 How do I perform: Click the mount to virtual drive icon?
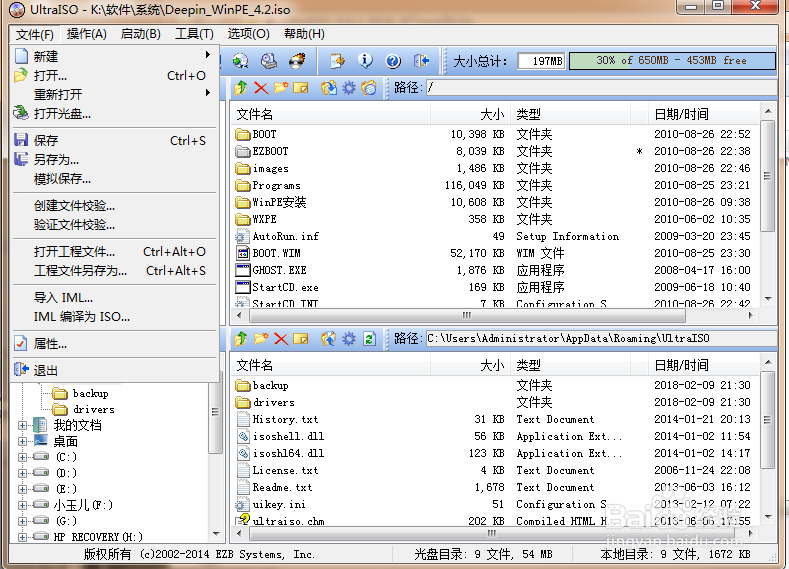(241, 61)
